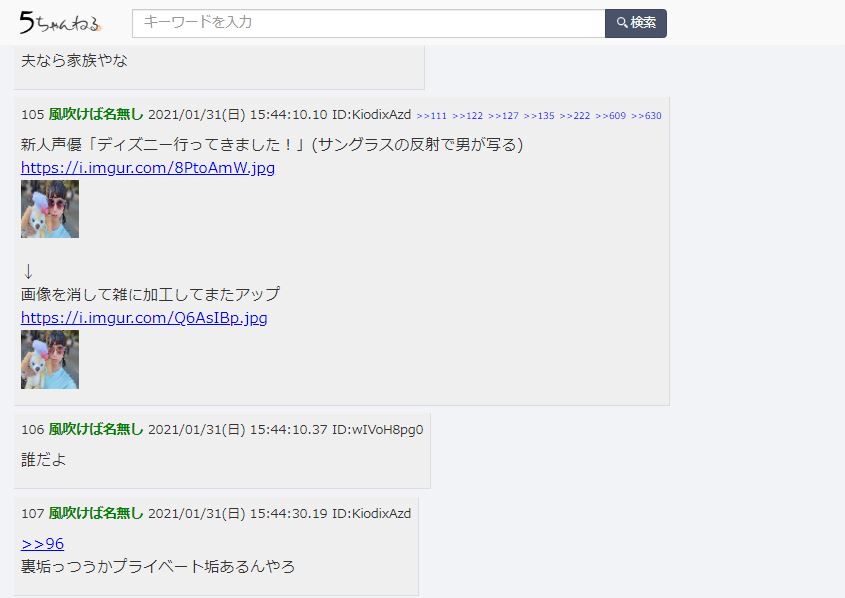Click post number 107
This screenshot has height=598, width=845.
pyautogui.click(x=32, y=513)
